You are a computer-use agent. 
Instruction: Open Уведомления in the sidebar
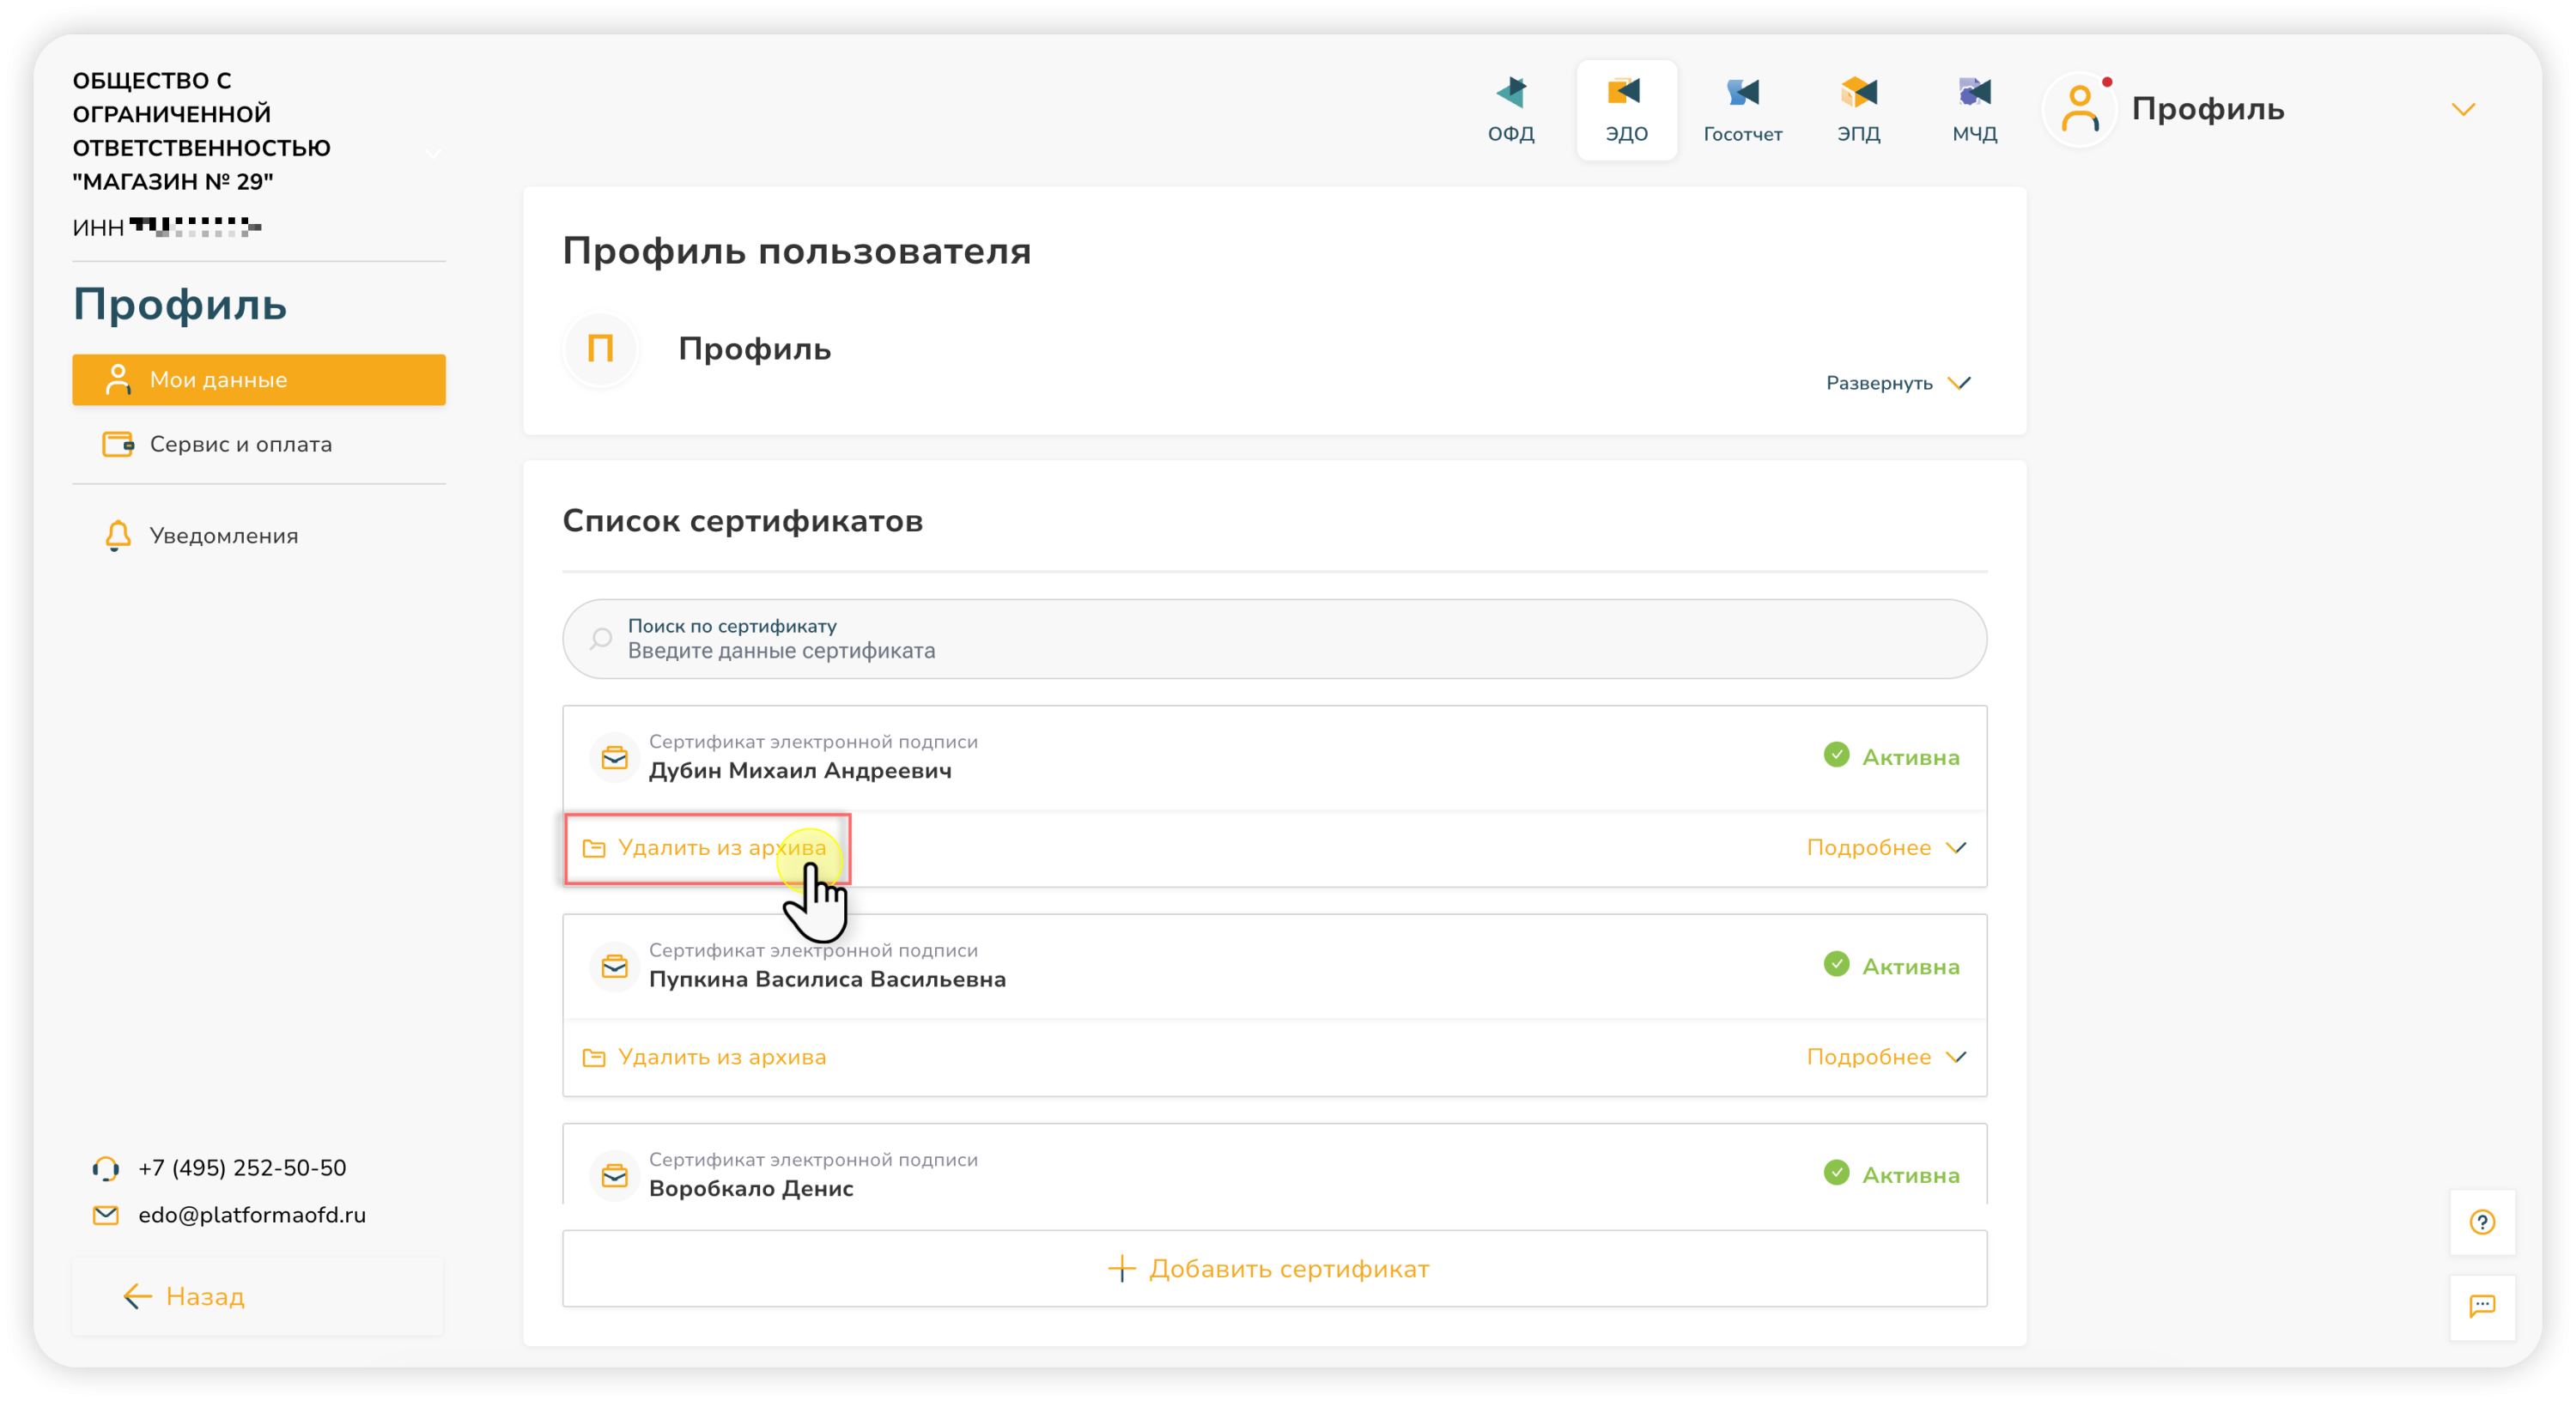click(223, 536)
